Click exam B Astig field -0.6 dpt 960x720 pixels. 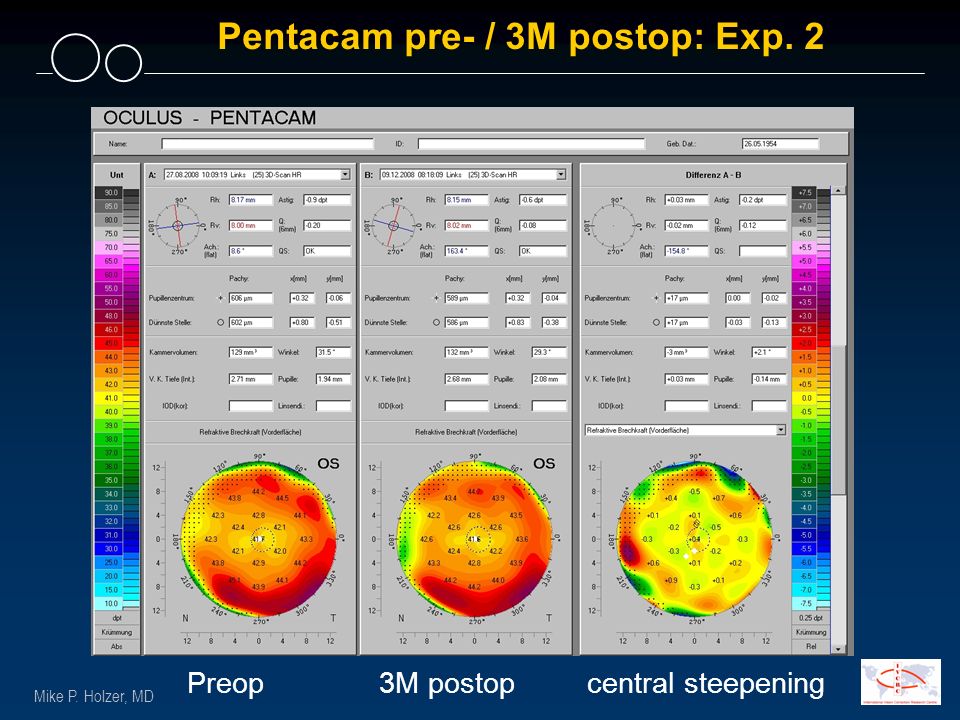[x=542, y=200]
